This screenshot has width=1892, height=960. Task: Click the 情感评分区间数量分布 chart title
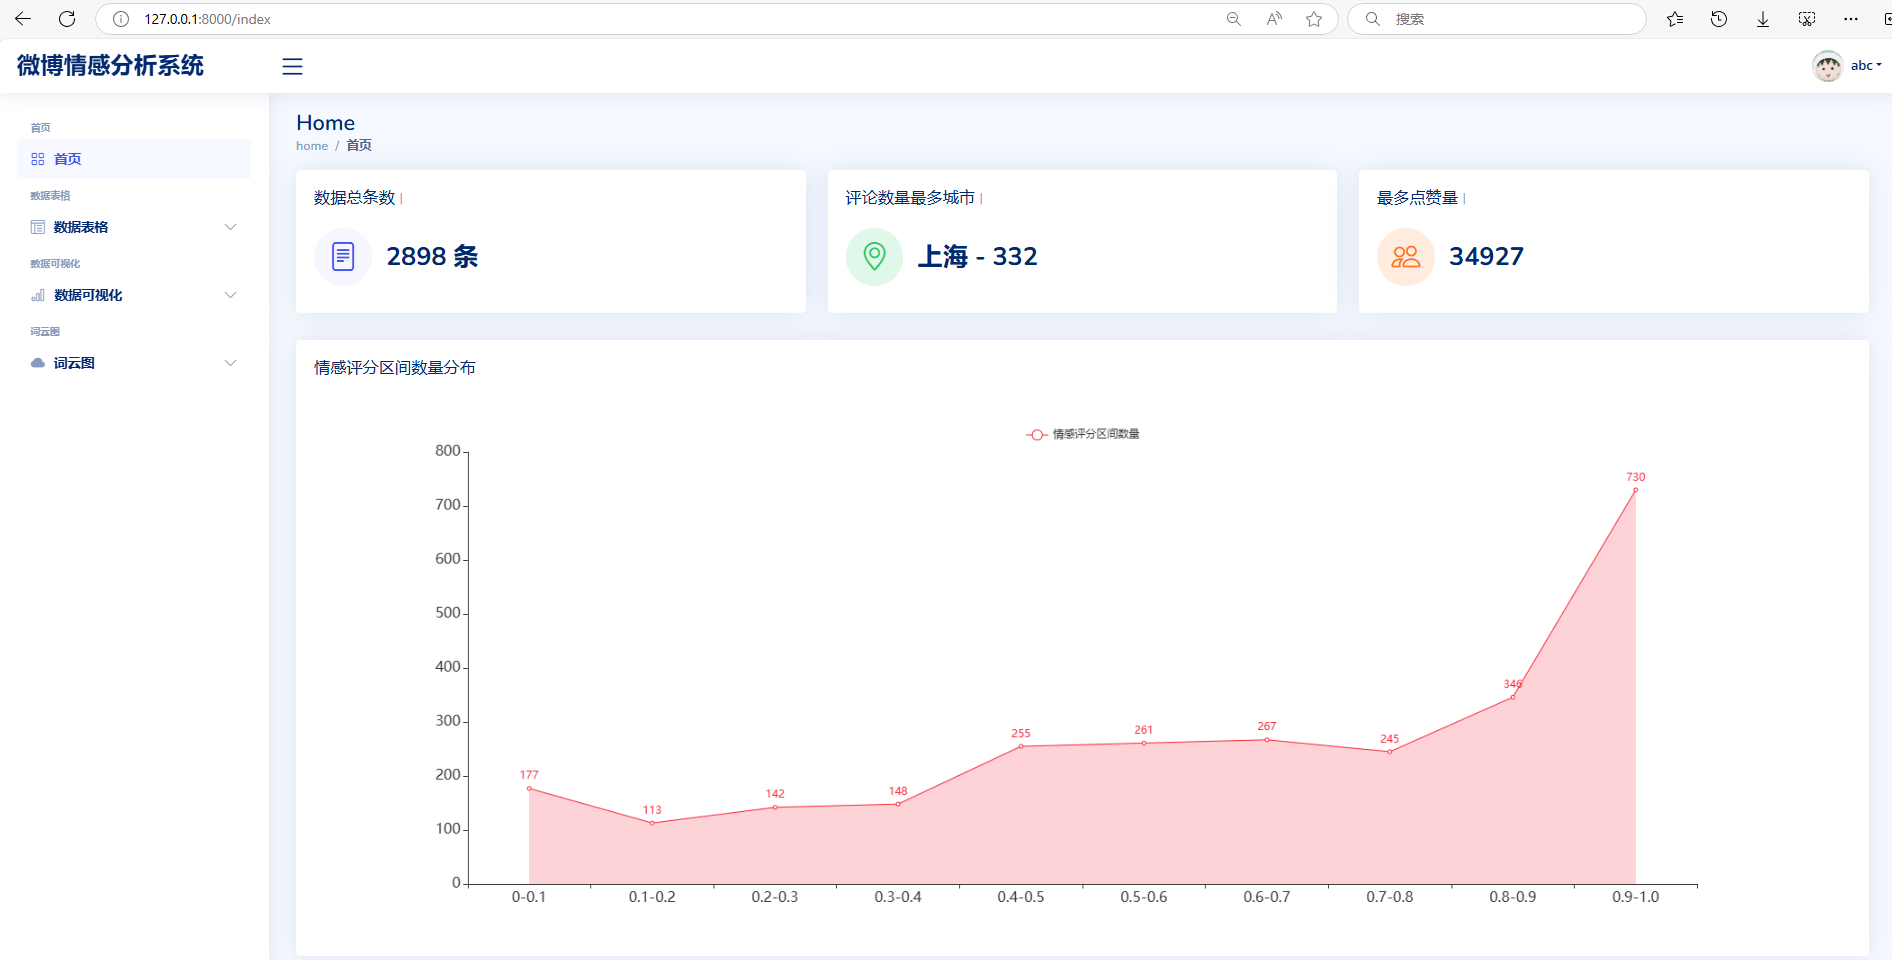(395, 368)
